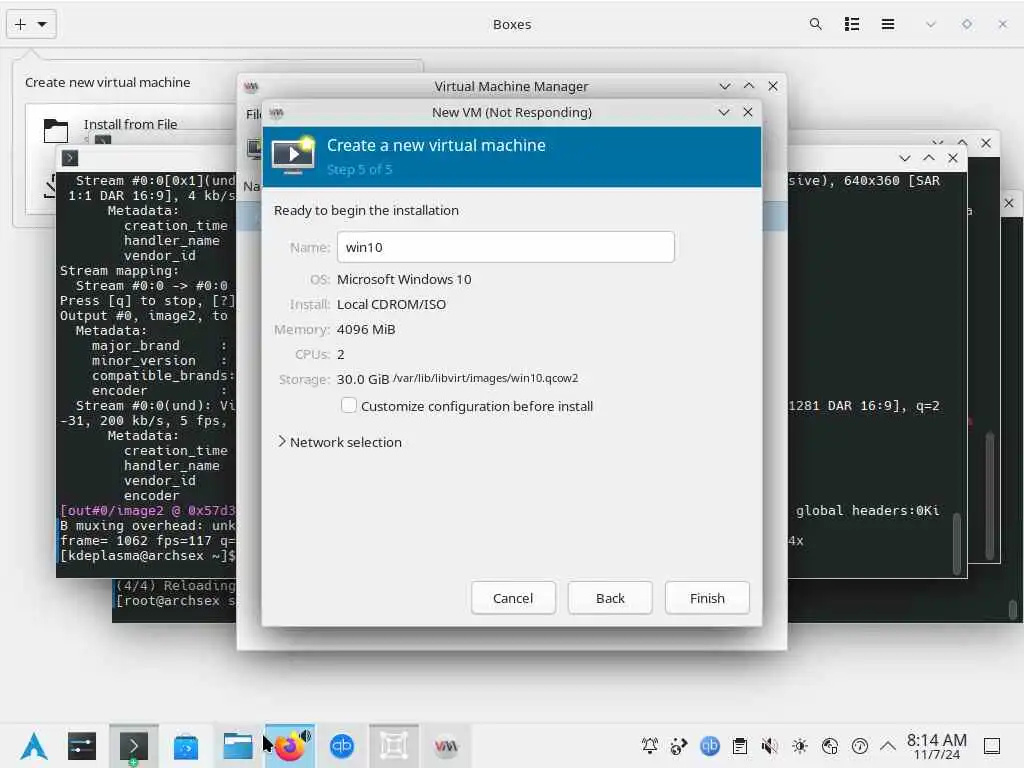Screen dimensions: 1024x768
Task: Click the show desktop button
Action: [992, 746]
